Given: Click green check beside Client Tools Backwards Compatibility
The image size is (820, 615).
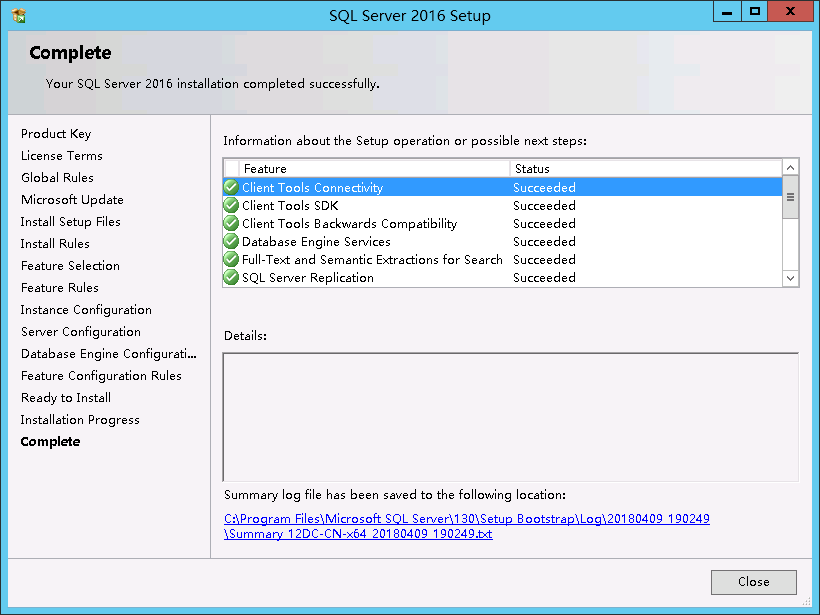Looking at the screenshot, I should pos(231,223).
